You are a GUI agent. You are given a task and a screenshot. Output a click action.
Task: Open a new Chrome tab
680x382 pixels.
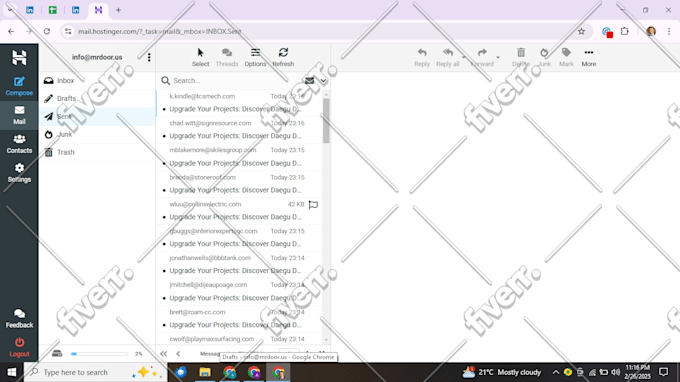(x=118, y=10)
